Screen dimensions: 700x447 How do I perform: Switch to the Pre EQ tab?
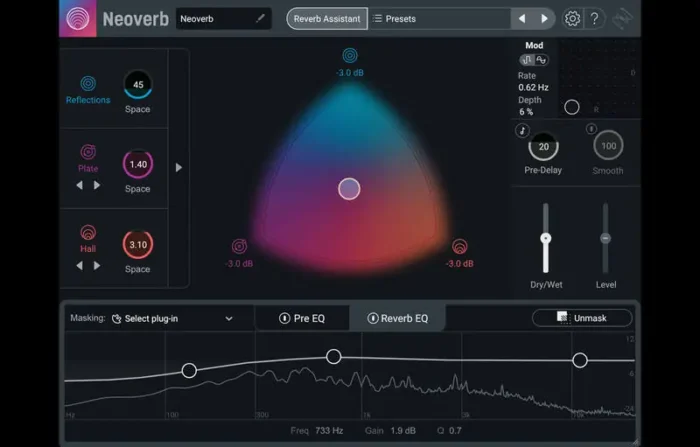[x=301, y=319]
